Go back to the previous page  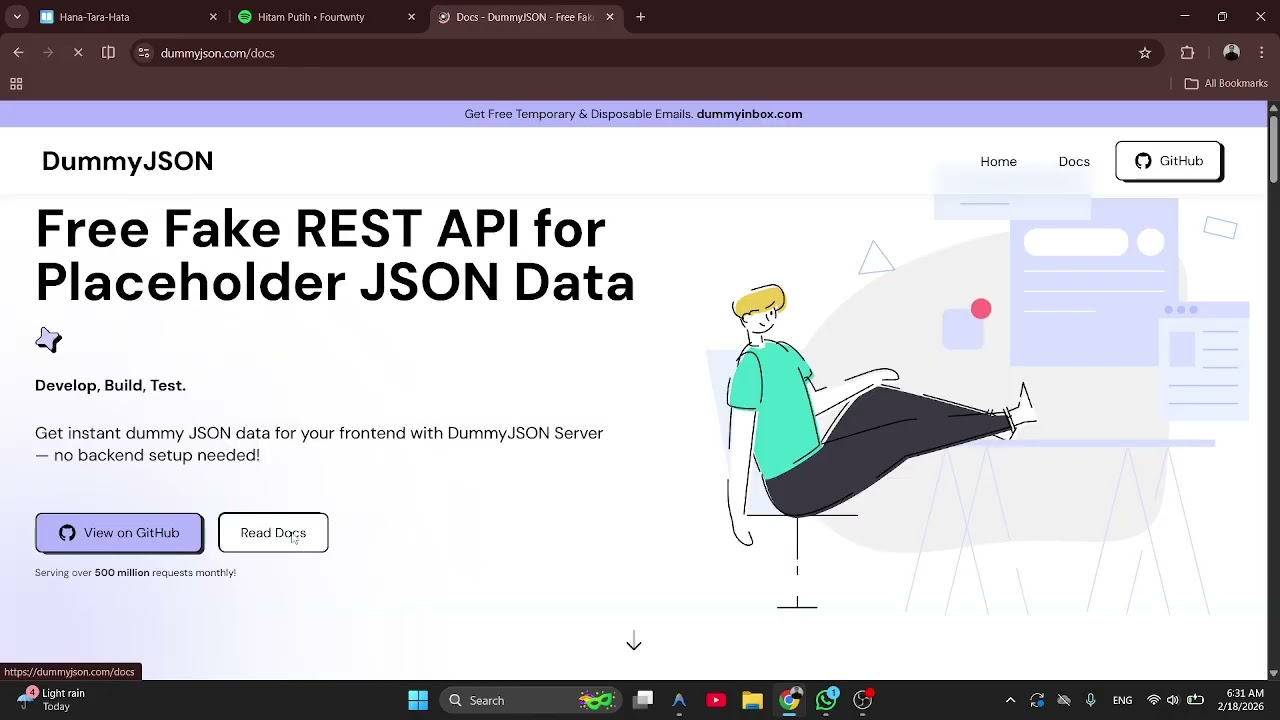(x=18, y=53)
